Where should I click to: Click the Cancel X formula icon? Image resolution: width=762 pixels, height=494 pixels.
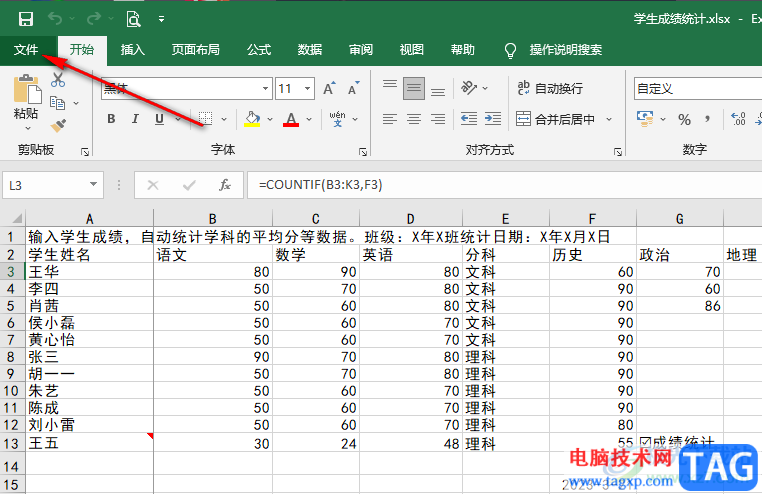(153, 185)
